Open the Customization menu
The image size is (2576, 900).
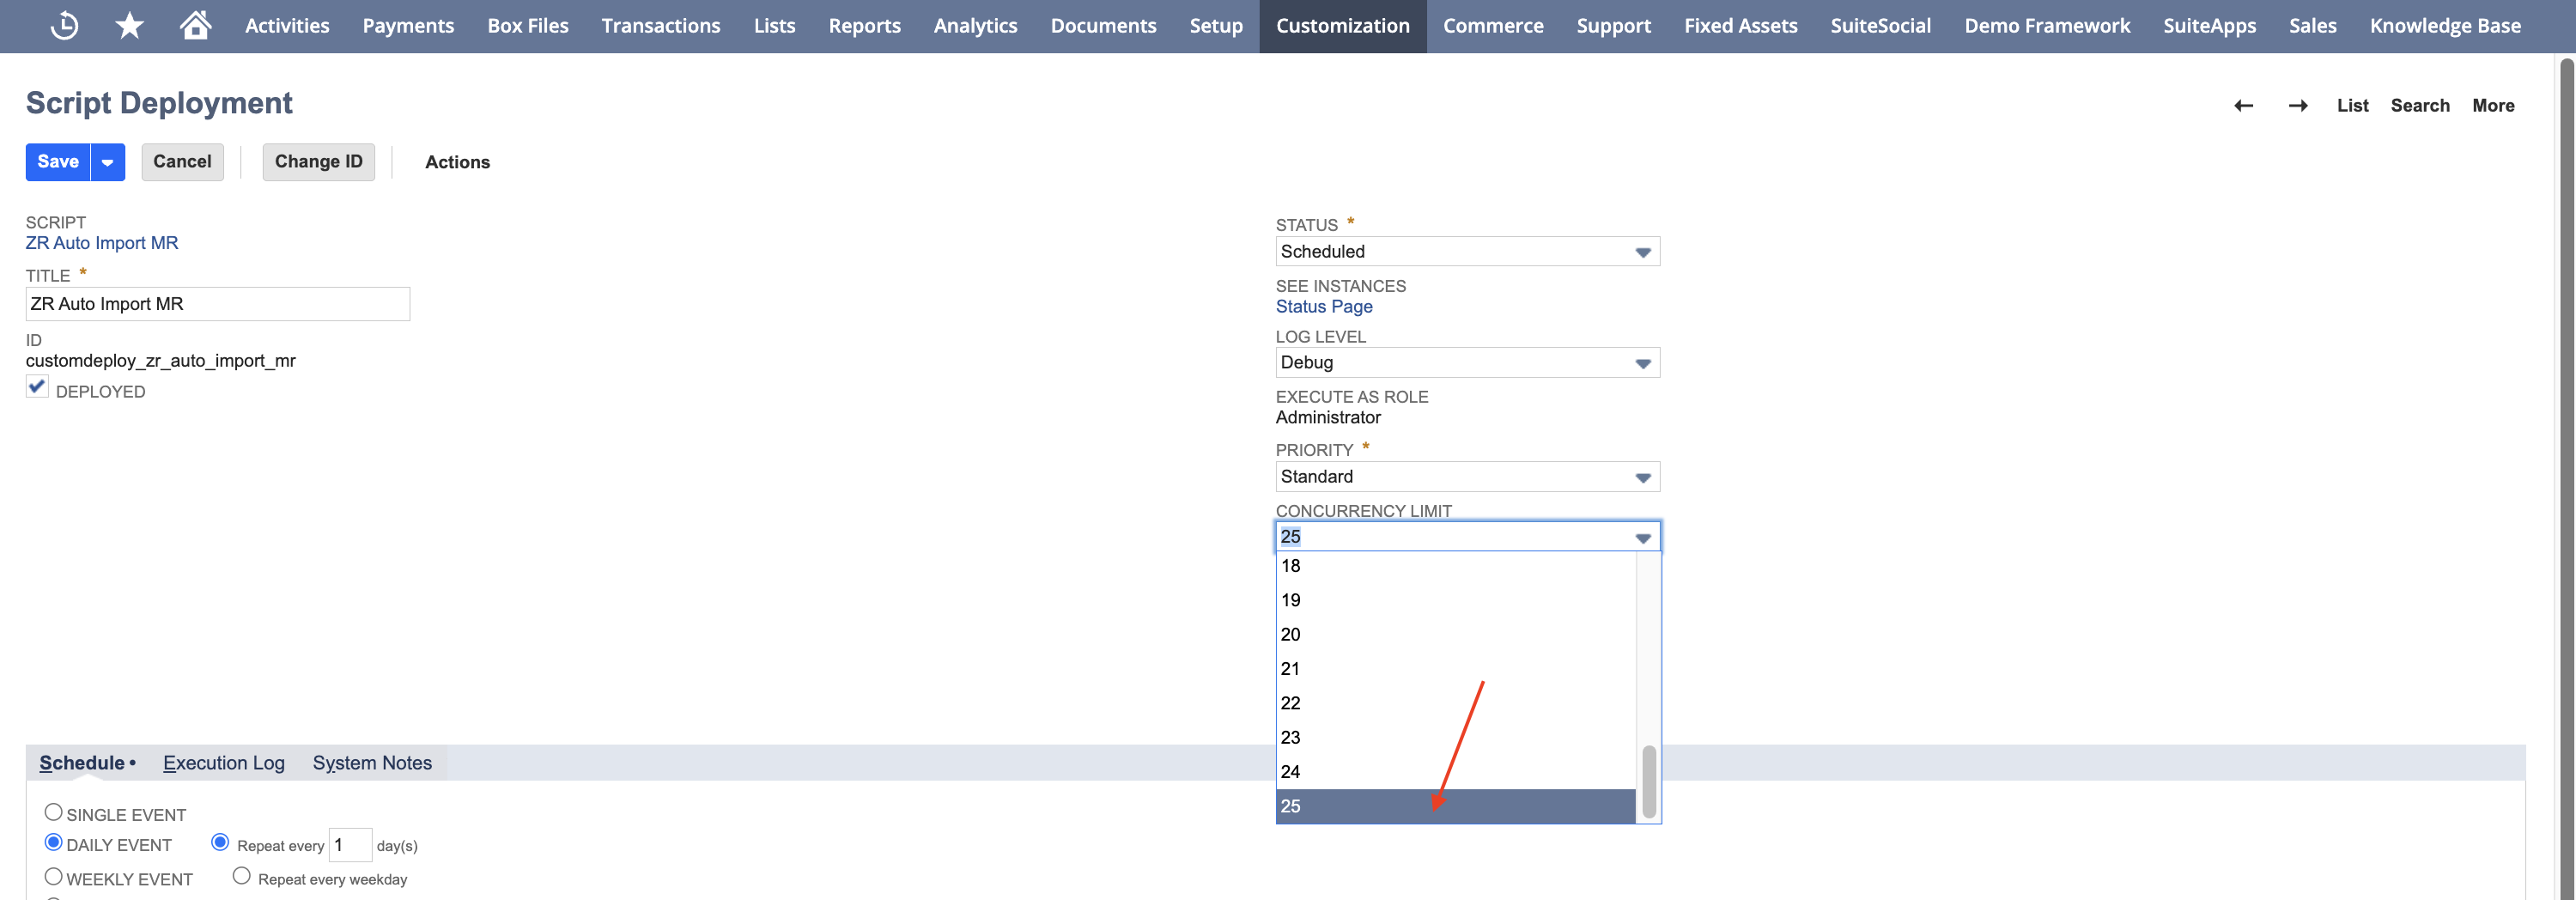1342,26
